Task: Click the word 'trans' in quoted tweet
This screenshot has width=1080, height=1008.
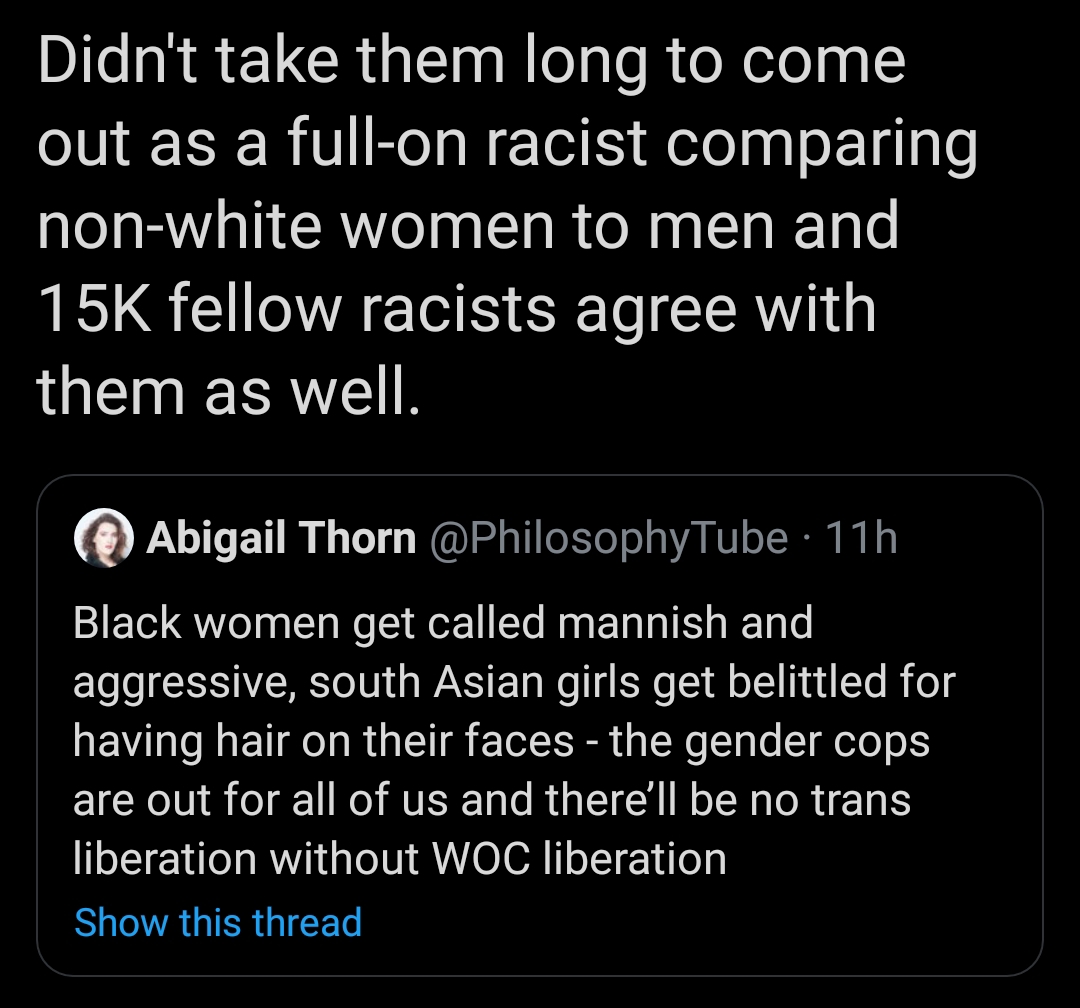Action: click(862, 801)
